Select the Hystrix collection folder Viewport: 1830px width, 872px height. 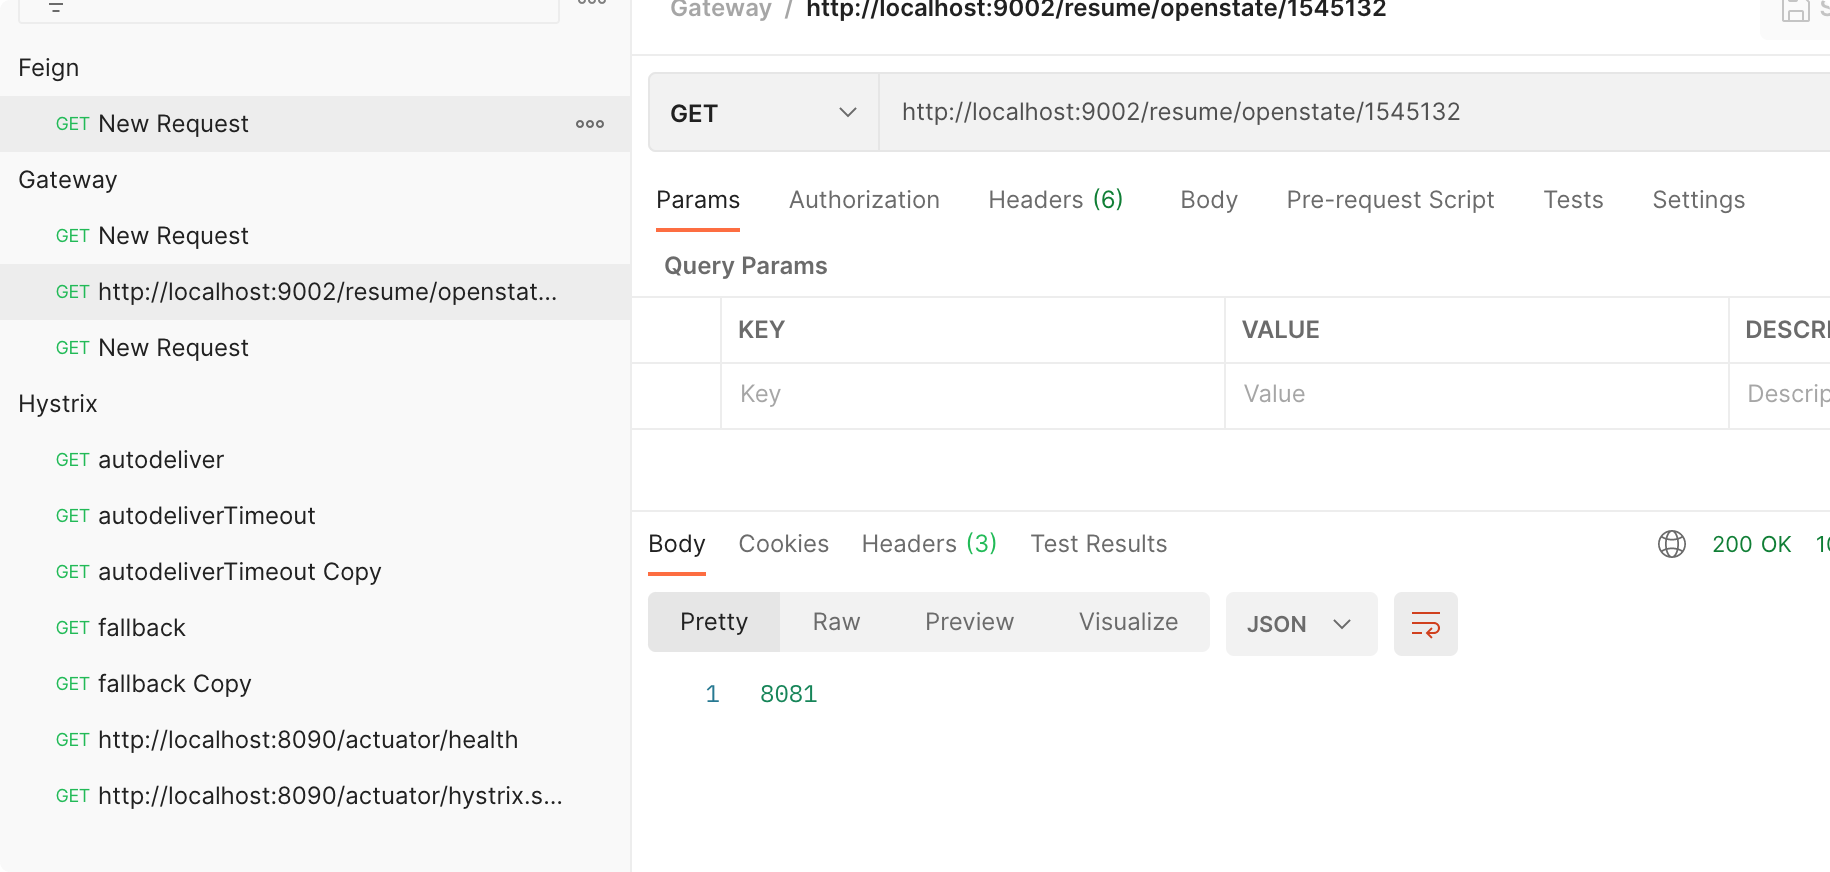[58, 404]
